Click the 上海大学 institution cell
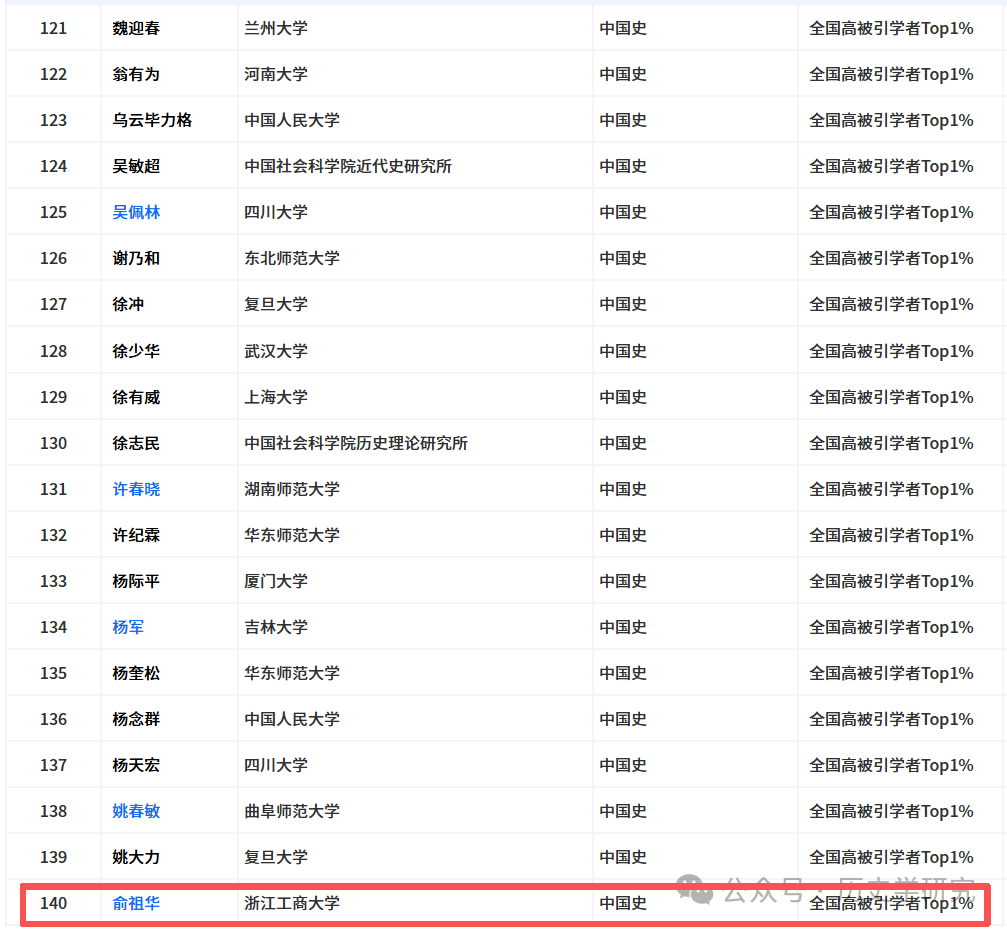Screen dimensions: 1007x929 click(276, 397)
